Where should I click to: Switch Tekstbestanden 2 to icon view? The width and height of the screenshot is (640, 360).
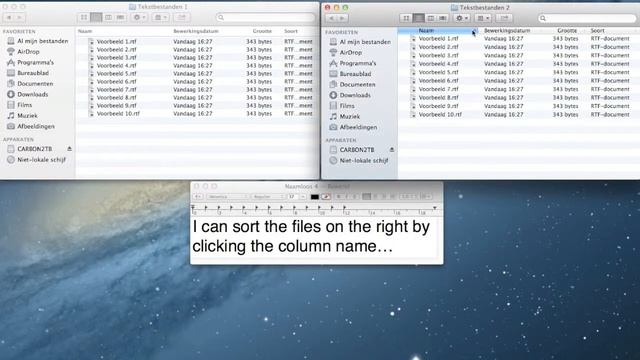(406, 18)
